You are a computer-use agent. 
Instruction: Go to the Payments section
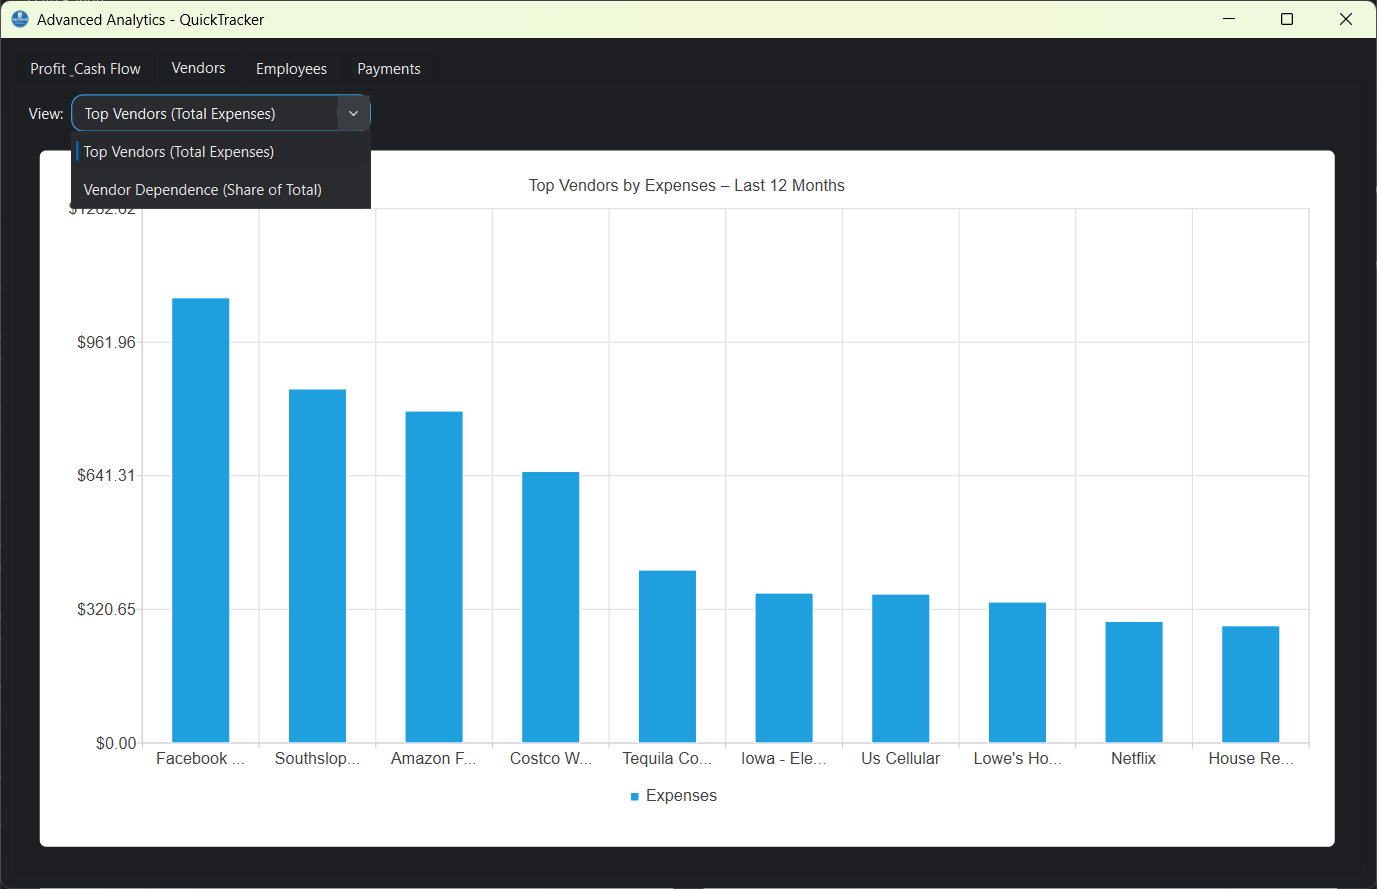point(389,68)
